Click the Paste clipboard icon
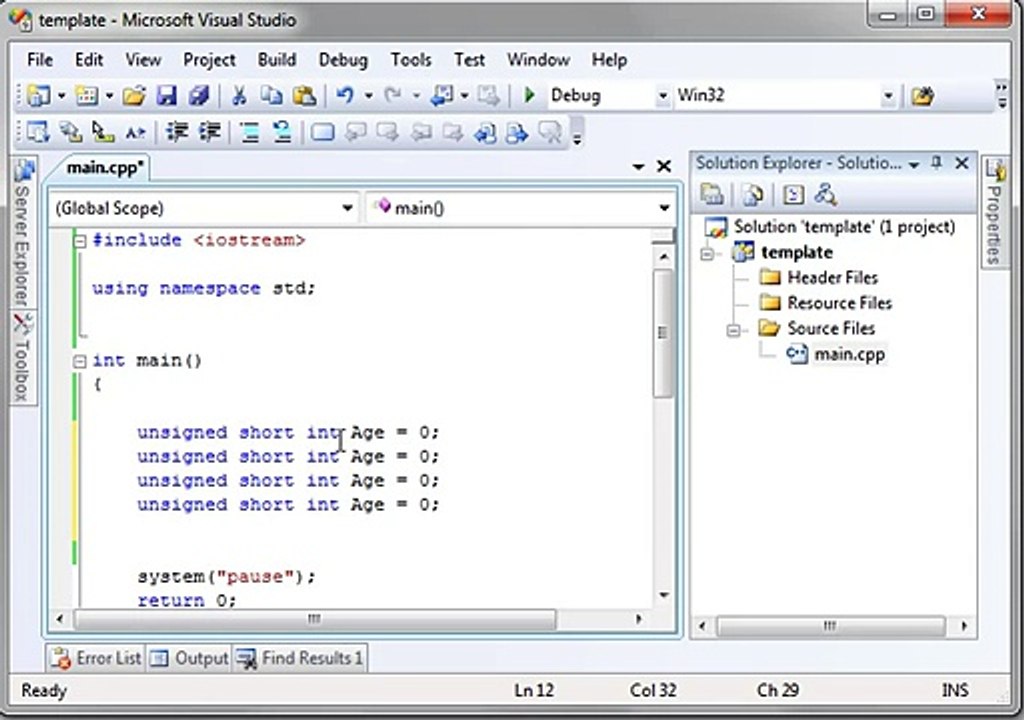1024x720 pixels. point(304,96)
